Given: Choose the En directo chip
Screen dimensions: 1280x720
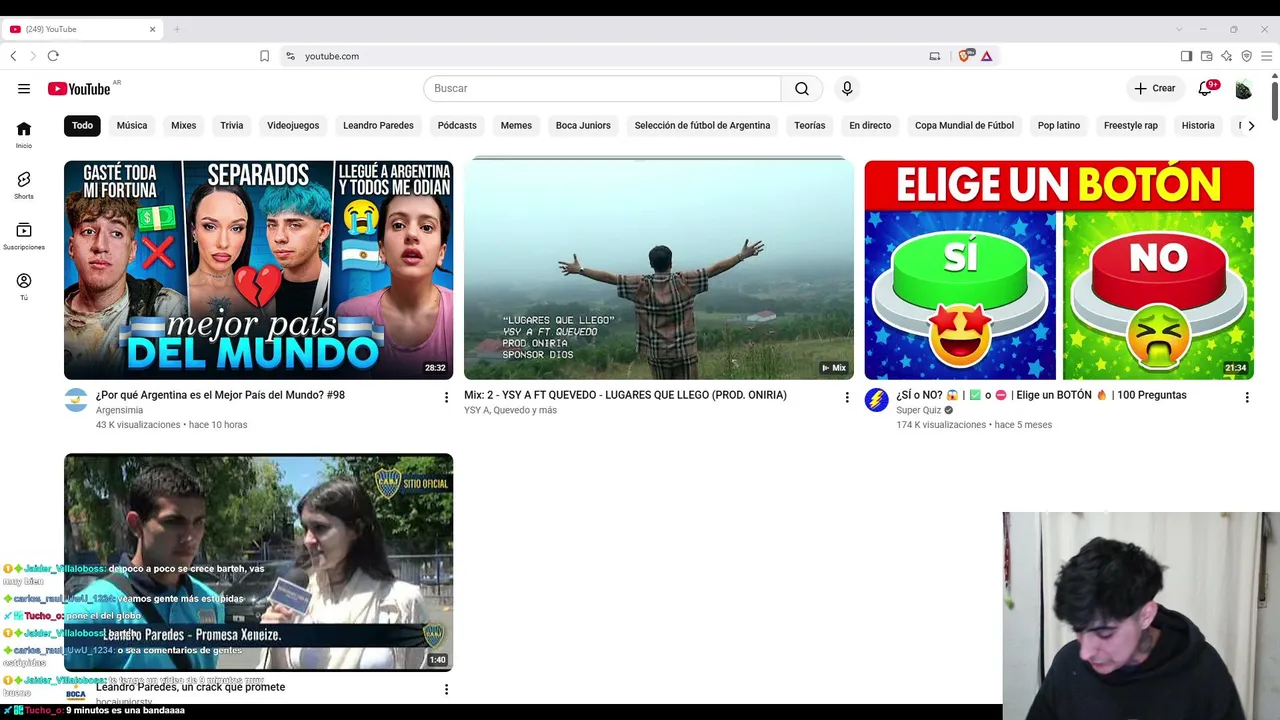Looking at the screenshot, I should click(x=870, y=126).
